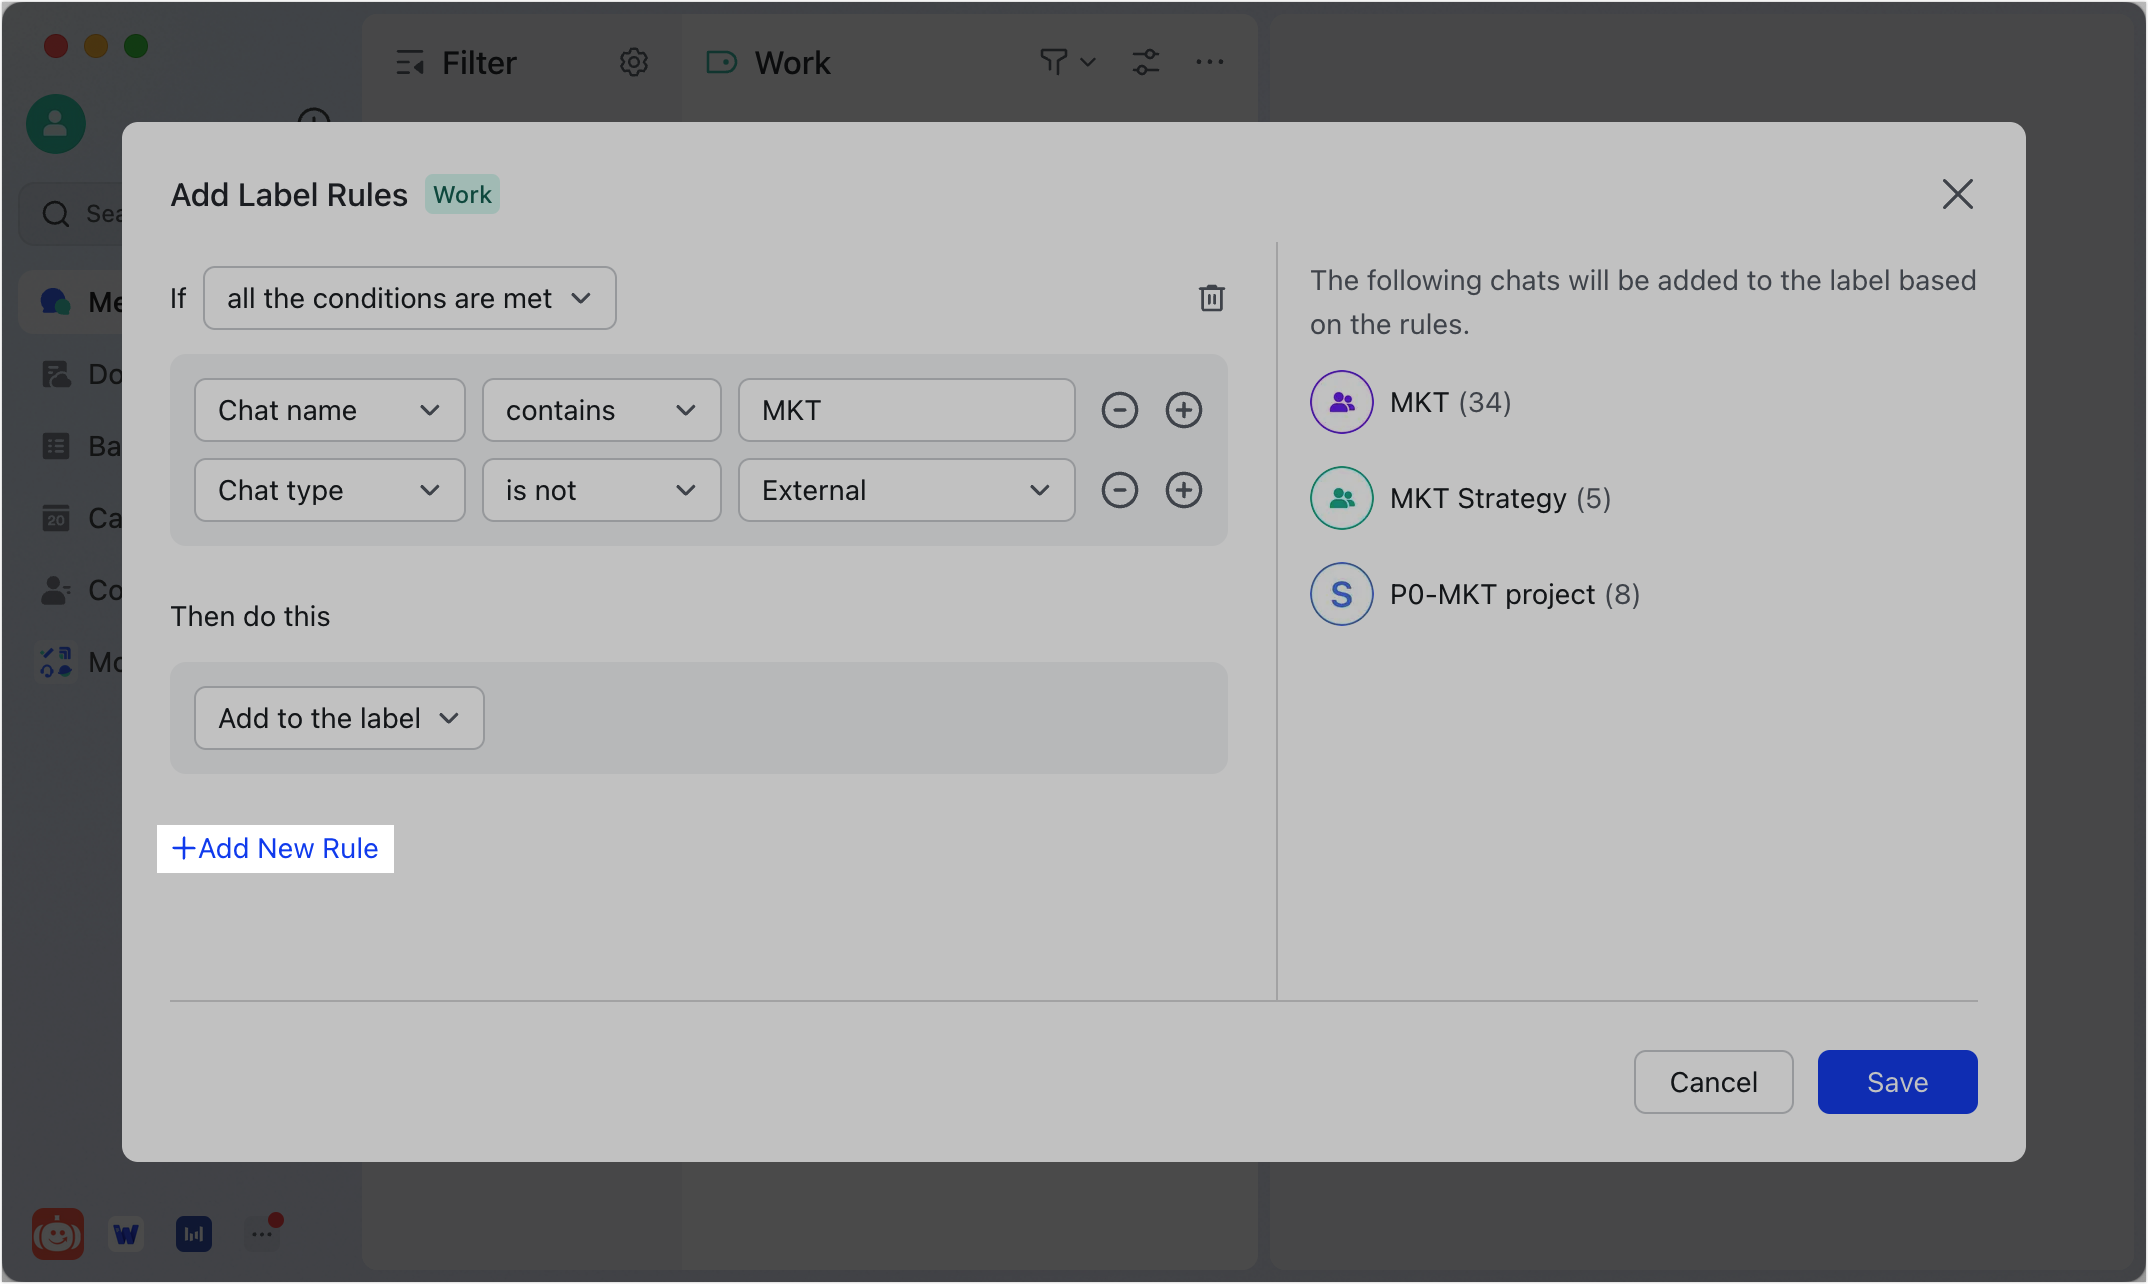Delete the rule with the trash icon
The width and height of the screenshot is (2148, 1284).
[1211, 298]
